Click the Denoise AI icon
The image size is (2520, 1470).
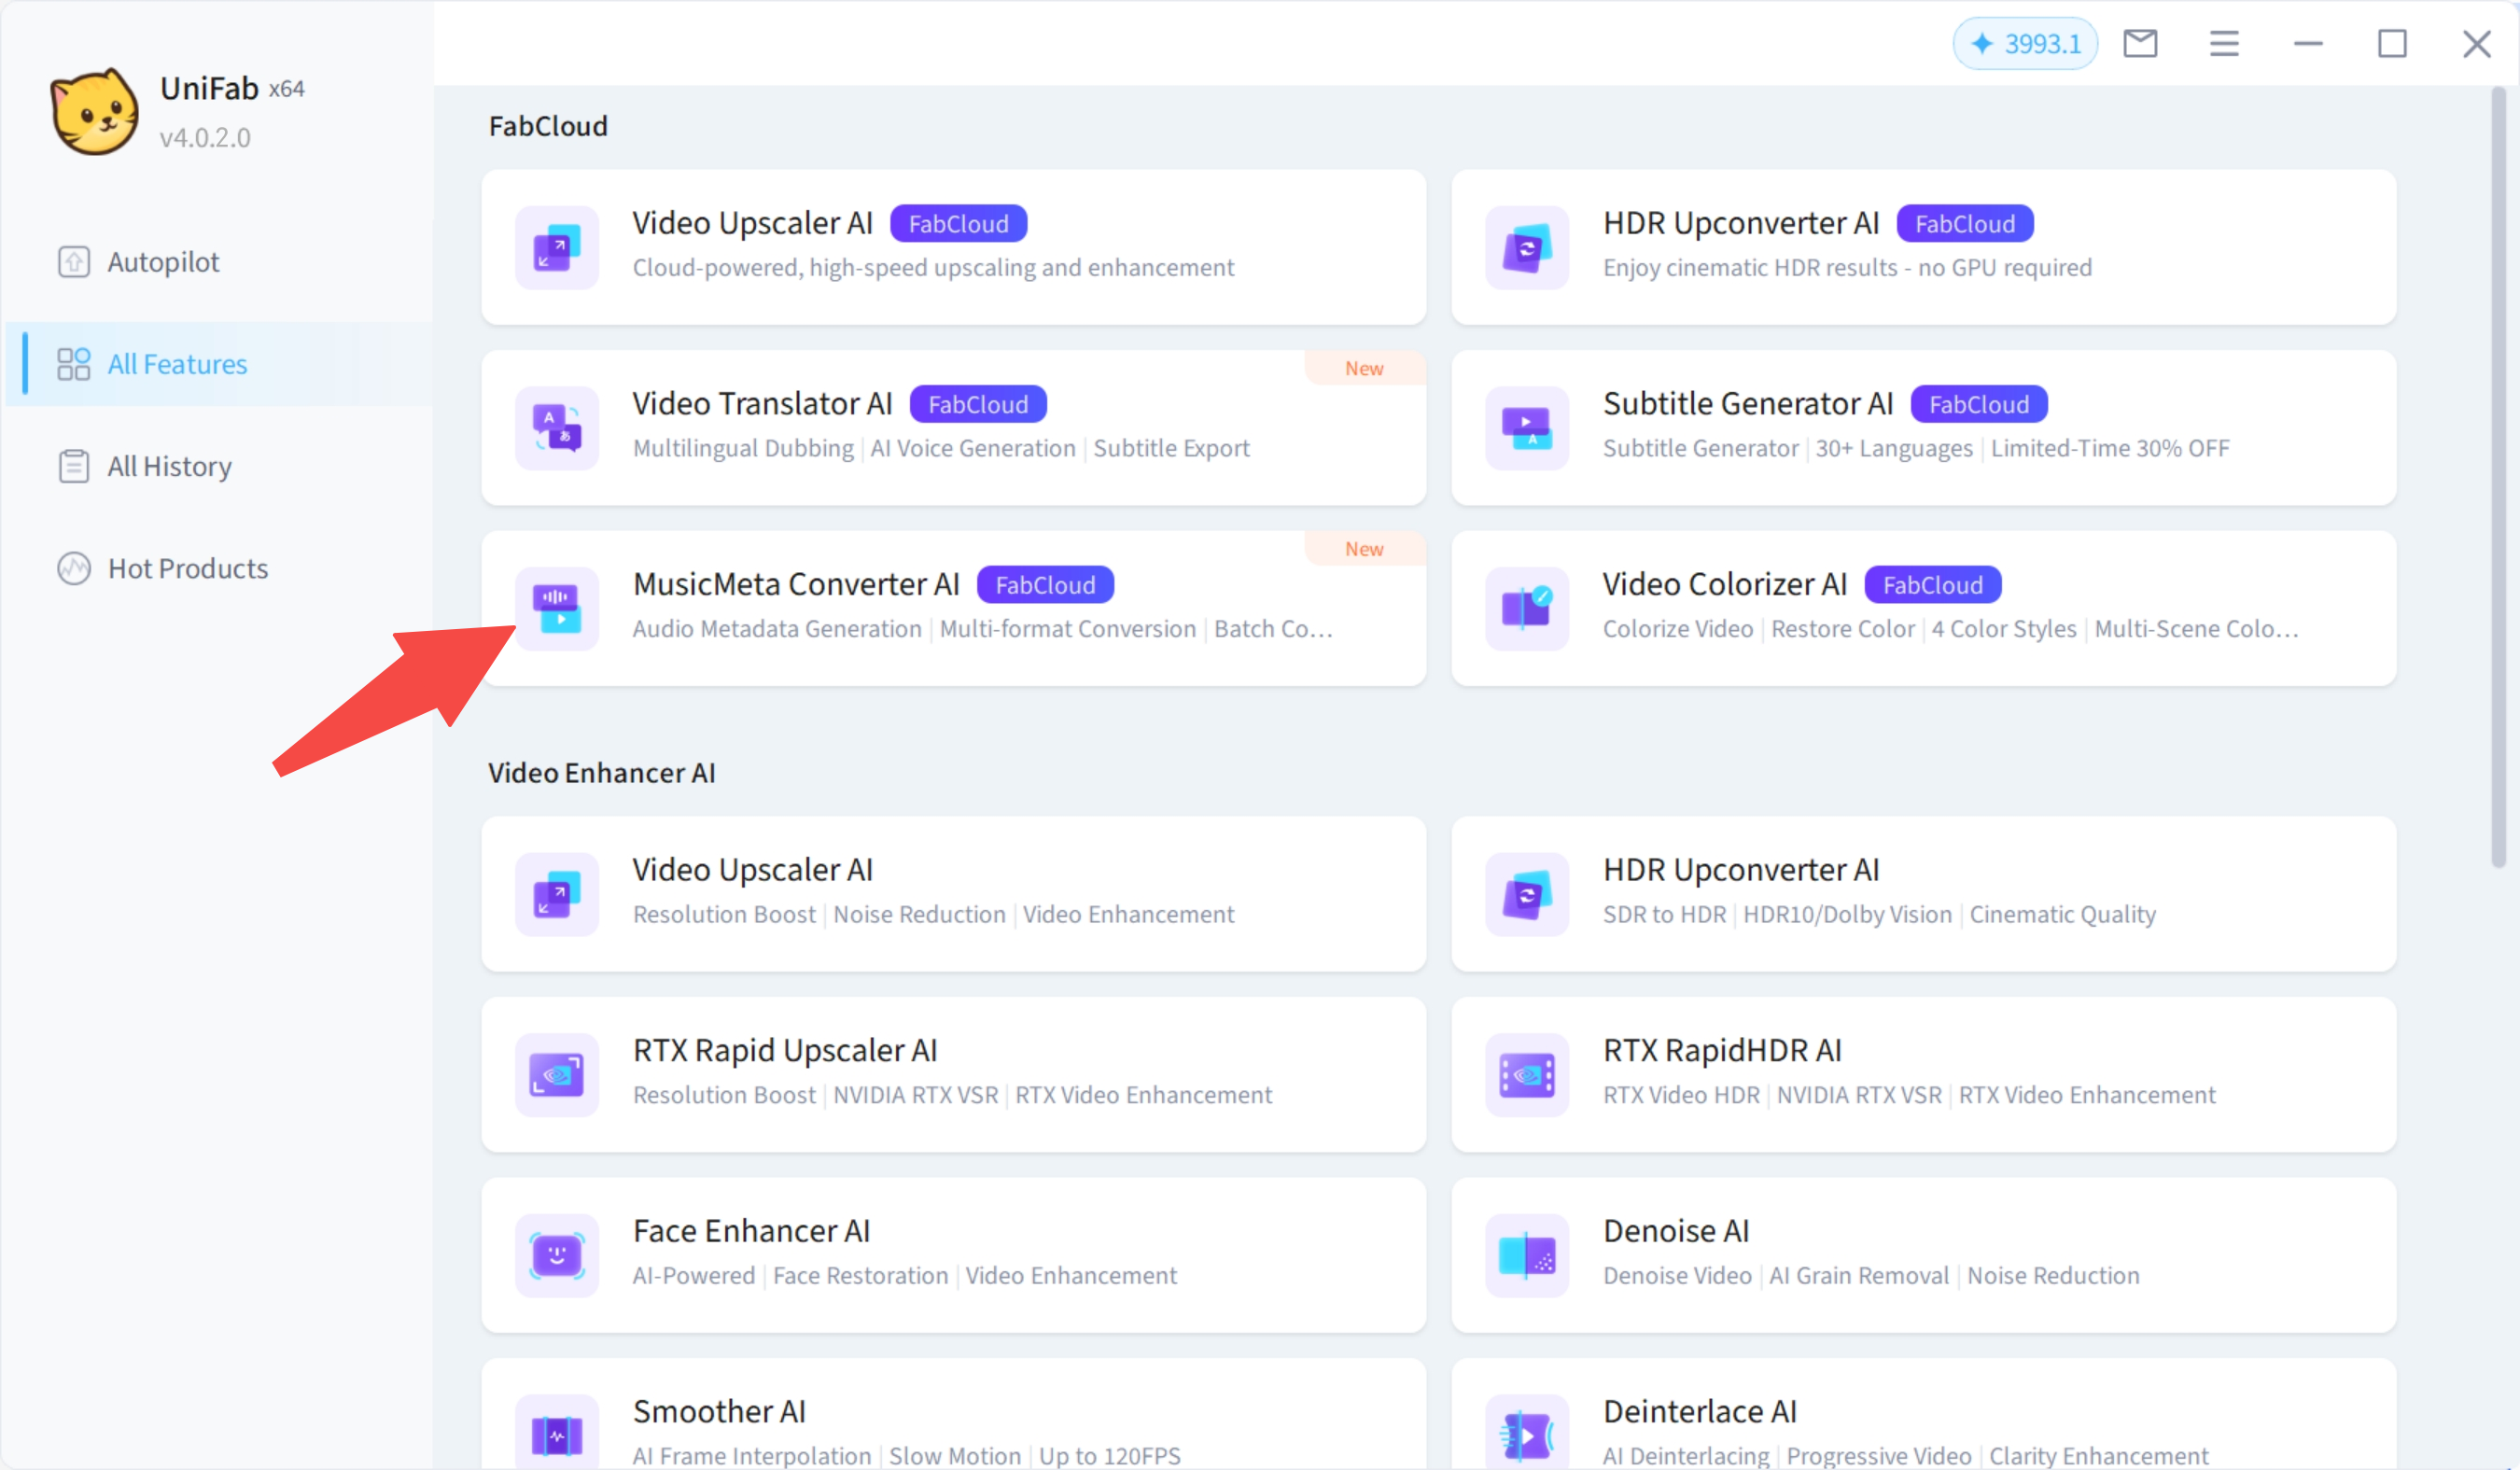1527,1255
